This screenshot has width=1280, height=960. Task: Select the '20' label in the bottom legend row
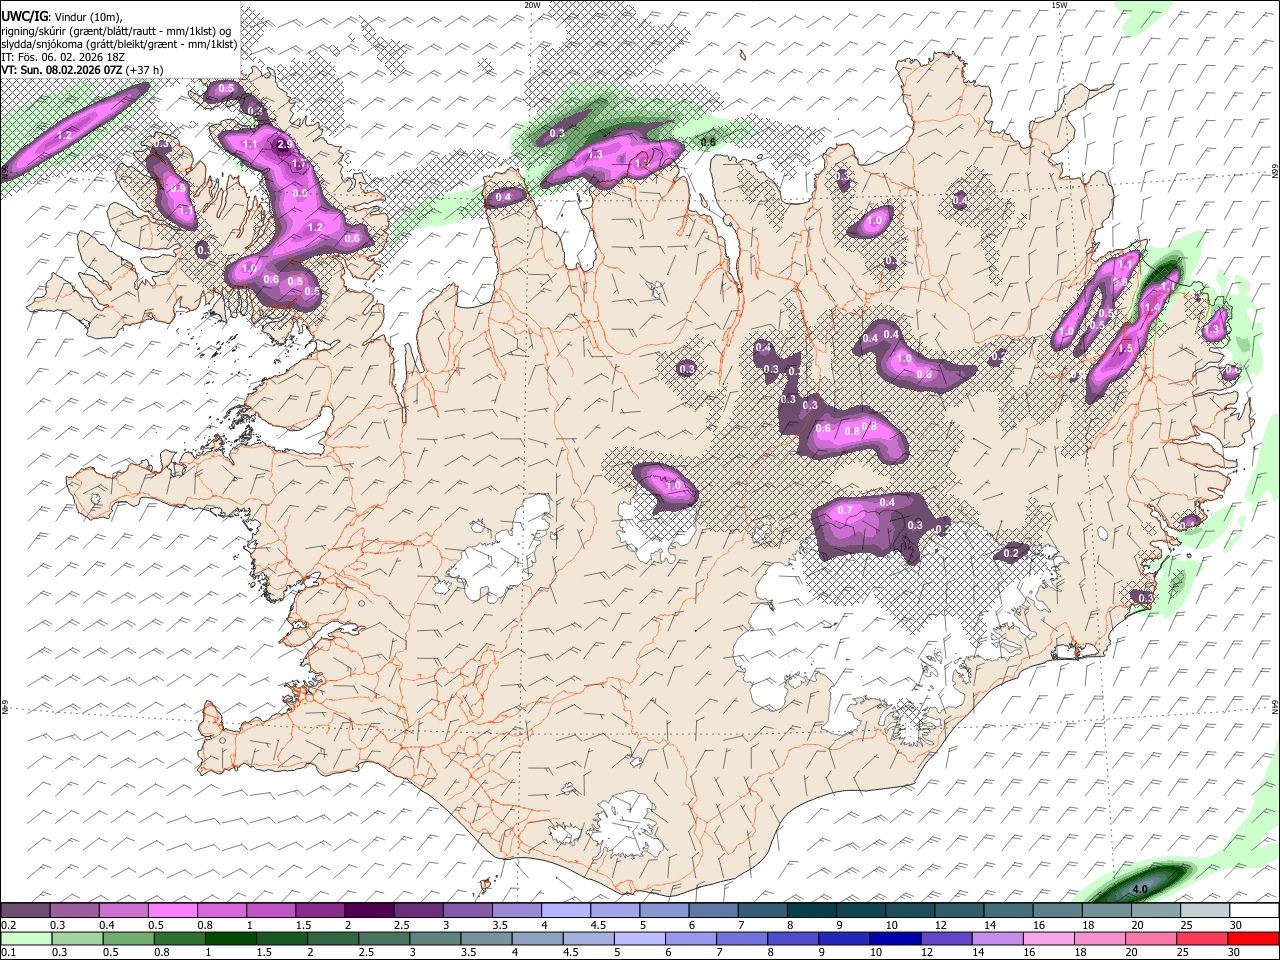point(1131,953)
